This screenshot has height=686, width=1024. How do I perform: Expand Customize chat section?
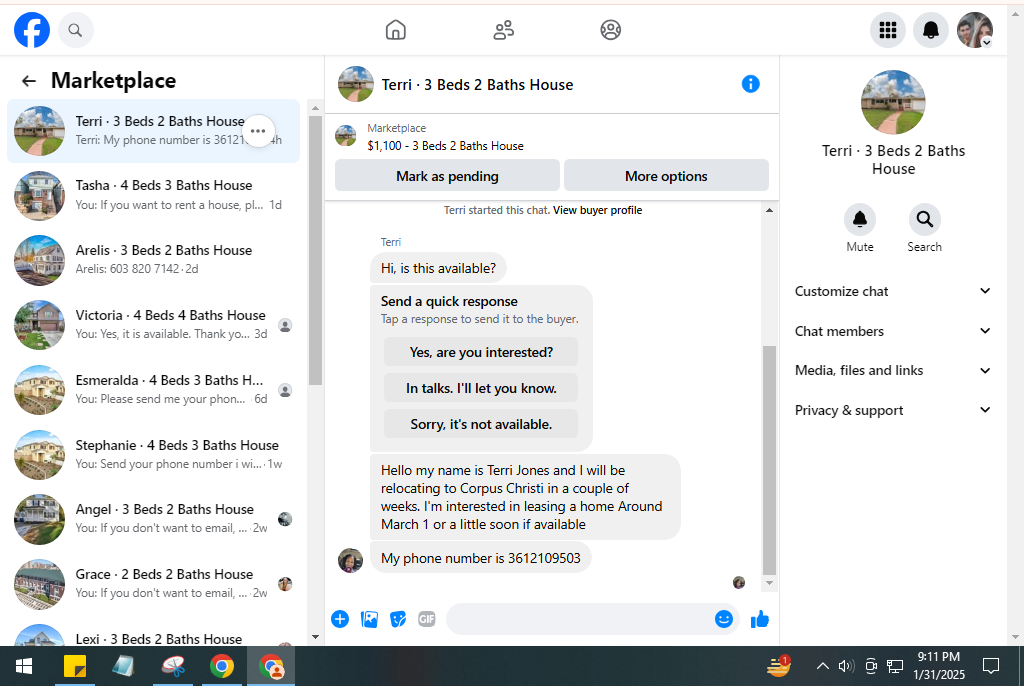click(893, 291)
